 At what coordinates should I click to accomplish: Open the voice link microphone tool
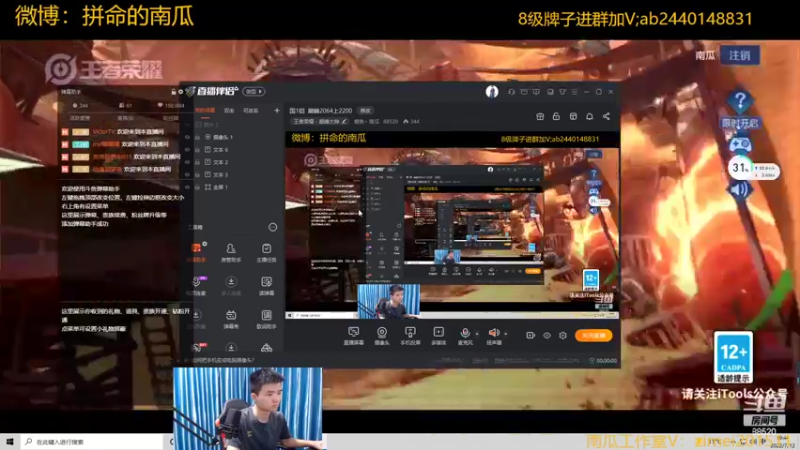point(196,286)
